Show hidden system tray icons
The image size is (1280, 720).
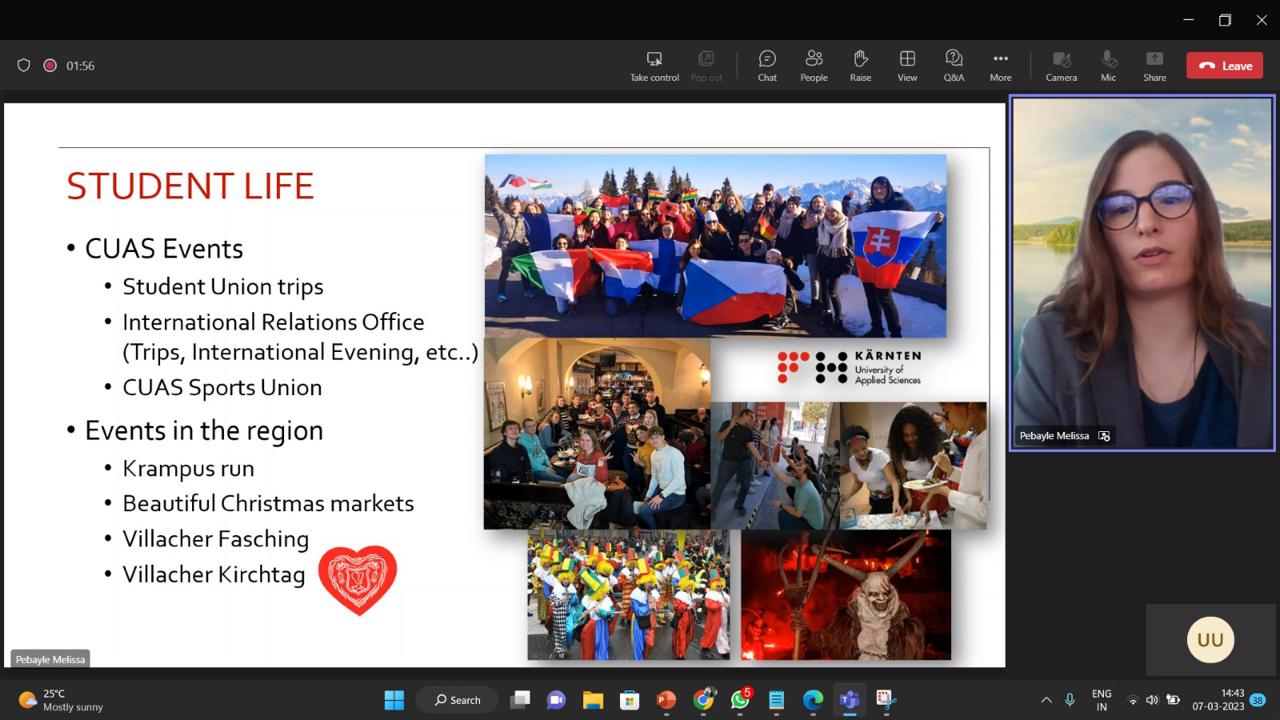pos(1046,700)
